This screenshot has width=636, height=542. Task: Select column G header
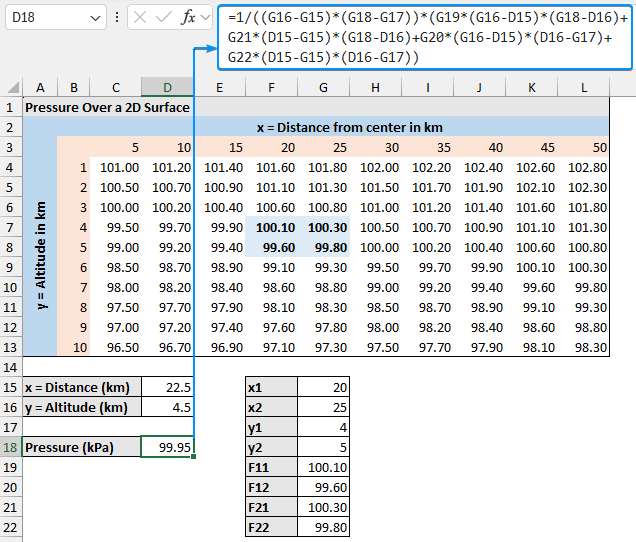tap(323, 87)
